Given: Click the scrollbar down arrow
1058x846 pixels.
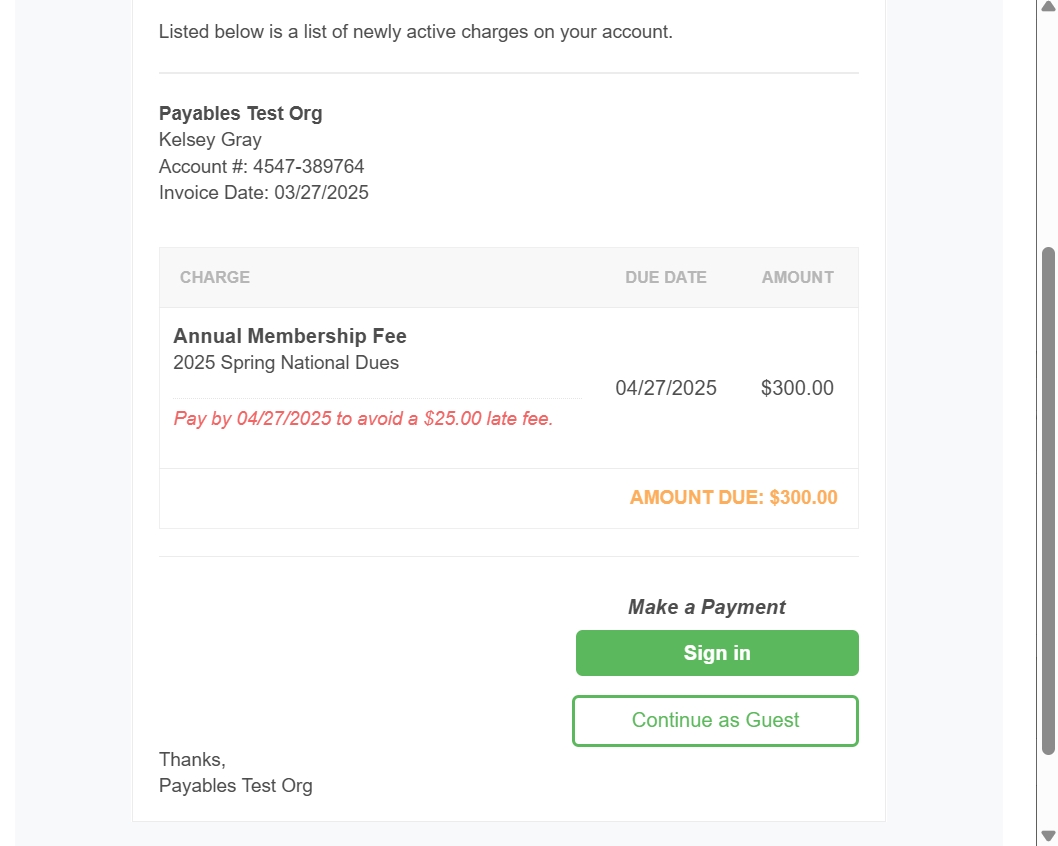Looking at the screenshot, I should point(1048,836).
